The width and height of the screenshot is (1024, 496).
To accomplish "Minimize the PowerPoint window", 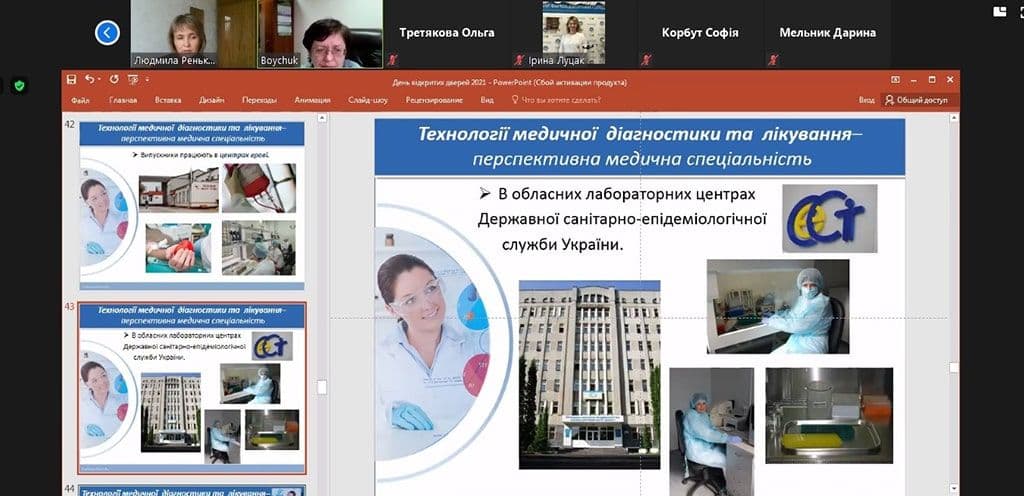I will pyautogui.click(x=914, y=80).
